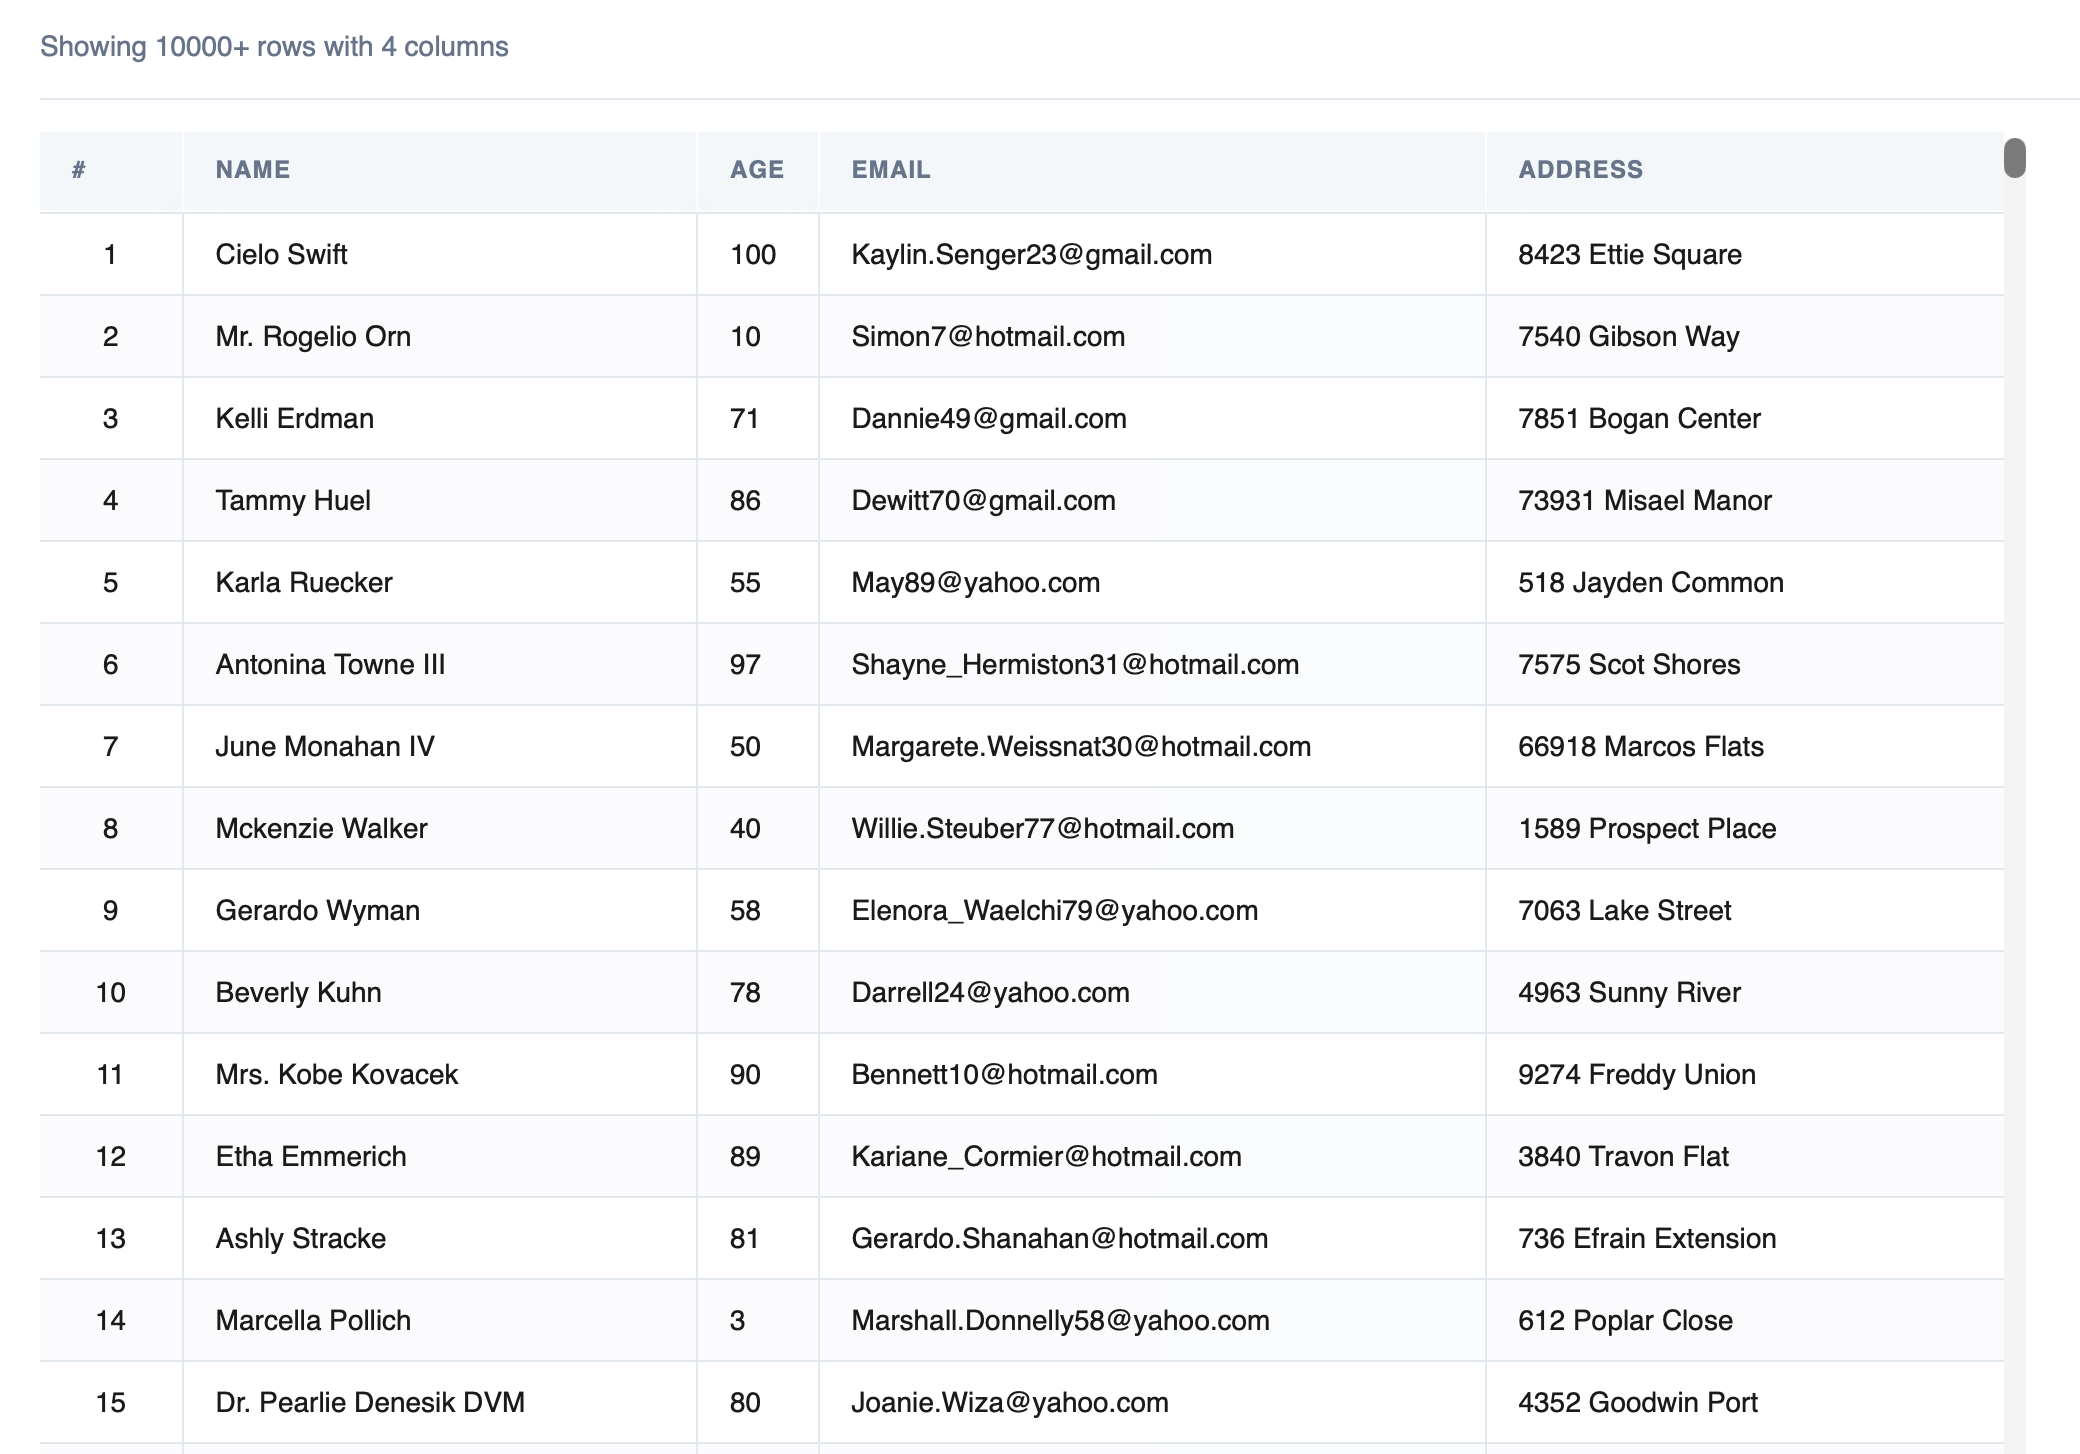Select the row for Cielo Swift
The image size is (2080, 1454).
coord(281,254)
